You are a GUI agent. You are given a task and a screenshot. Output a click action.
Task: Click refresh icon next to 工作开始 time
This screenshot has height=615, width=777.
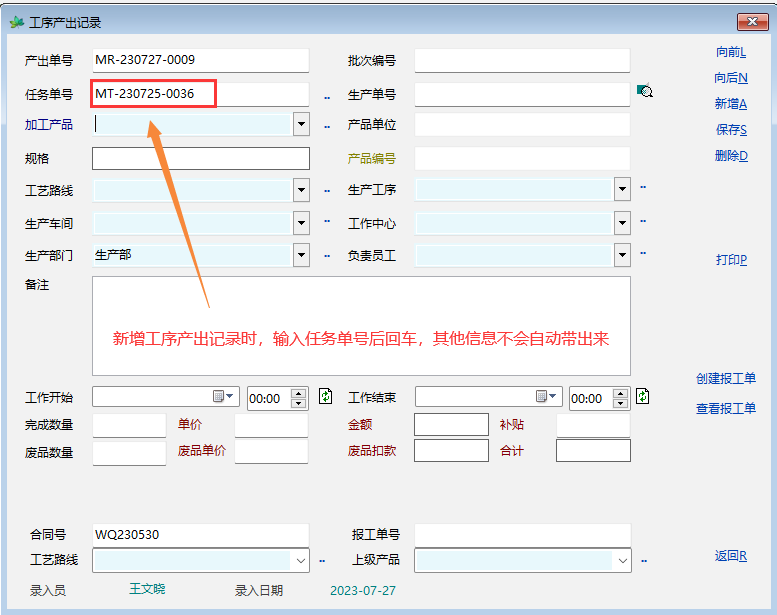tap(326, 397)
